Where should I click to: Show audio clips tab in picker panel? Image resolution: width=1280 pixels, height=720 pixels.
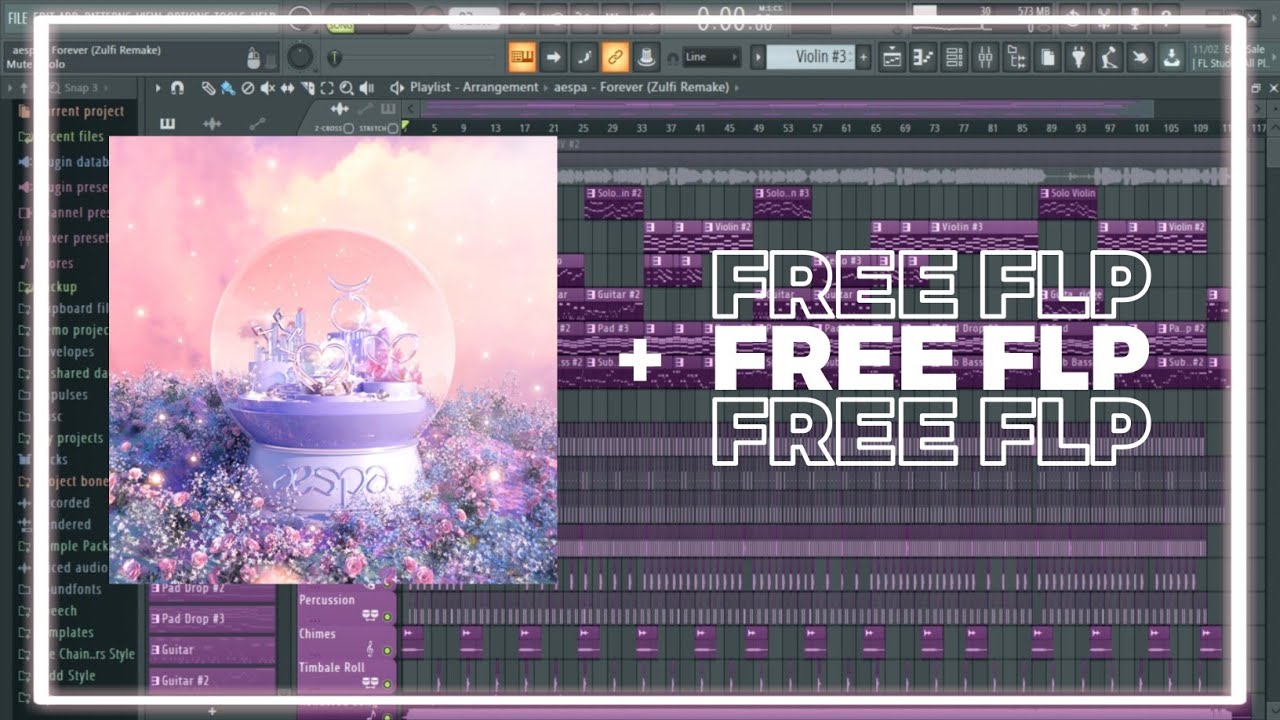point(212,124)
